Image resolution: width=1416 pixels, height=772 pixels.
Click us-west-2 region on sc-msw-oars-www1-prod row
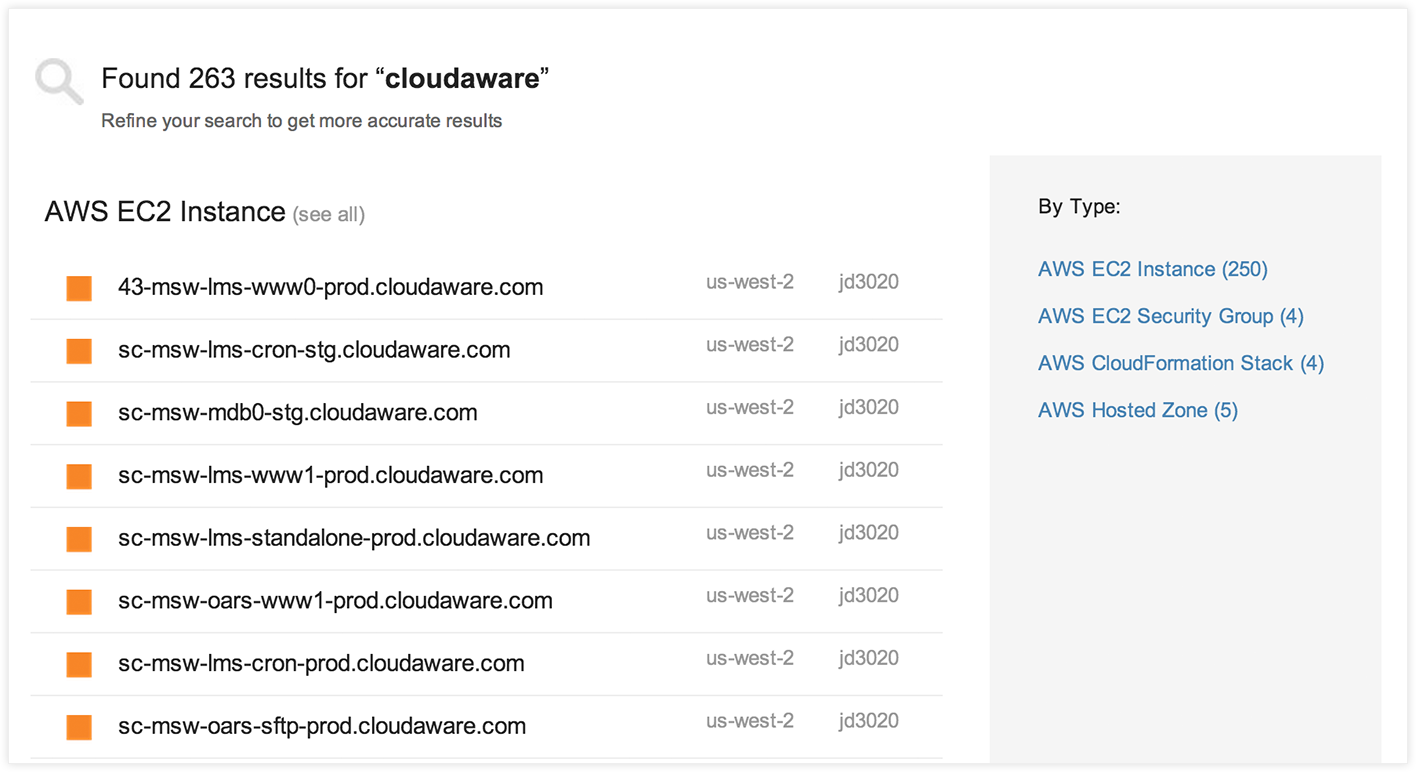[749, 595]
